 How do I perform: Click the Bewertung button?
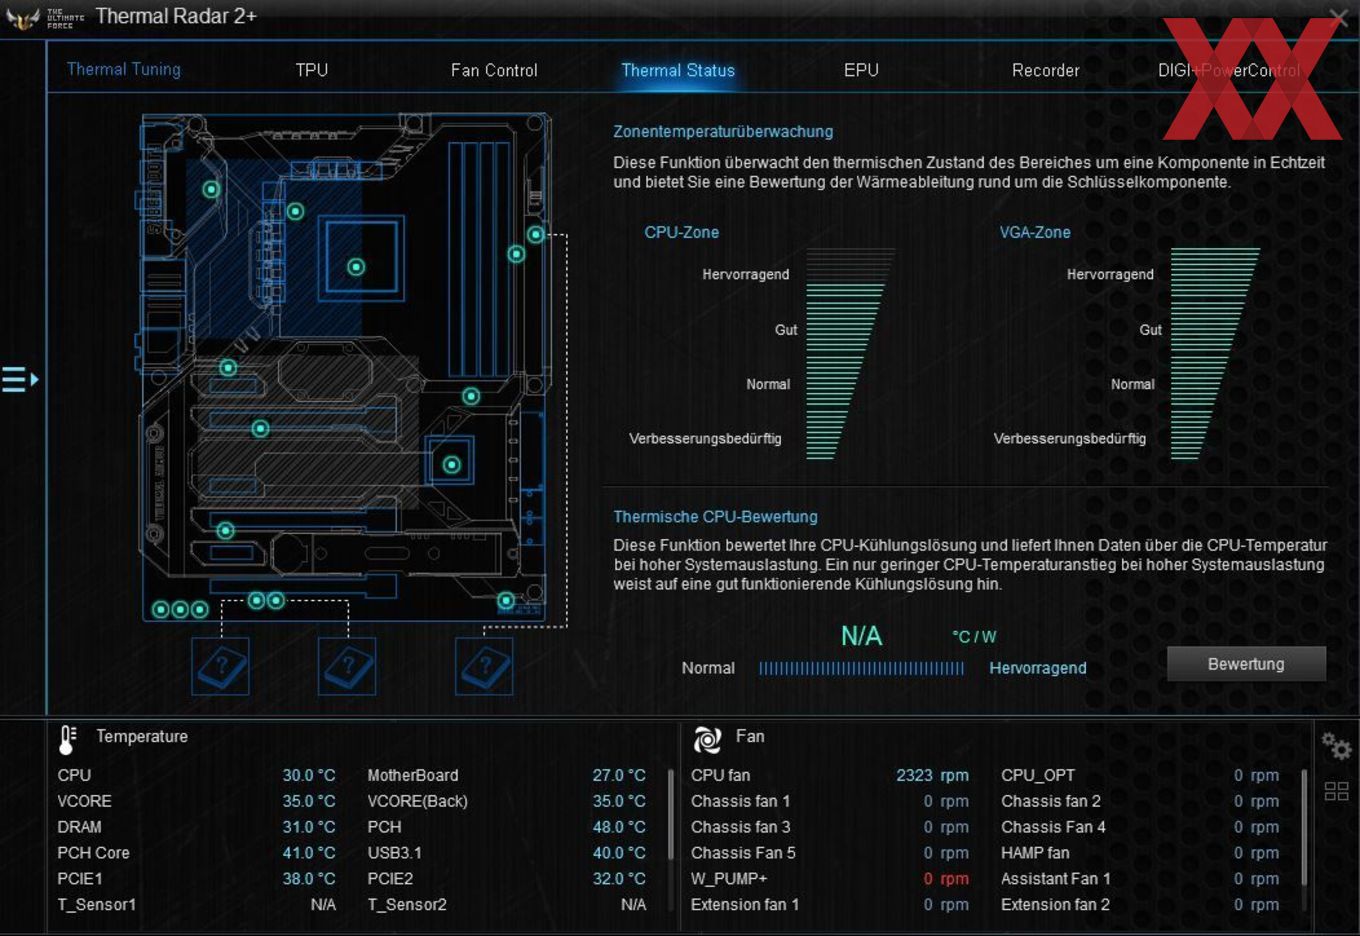(x=1246, y=664)
